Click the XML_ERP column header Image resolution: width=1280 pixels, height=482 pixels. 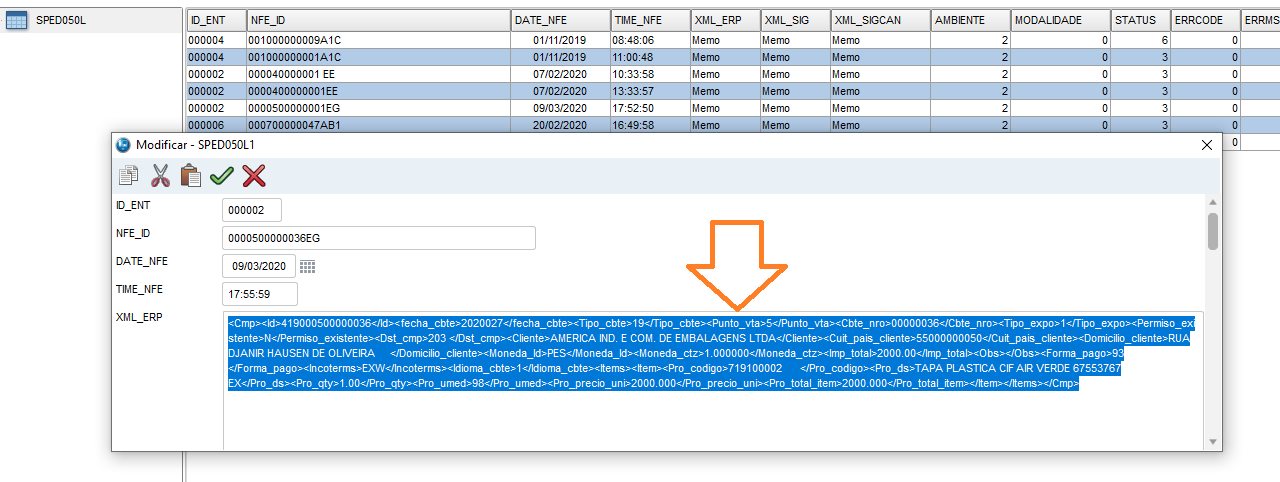pyautogui.click(x=725, y=20)
